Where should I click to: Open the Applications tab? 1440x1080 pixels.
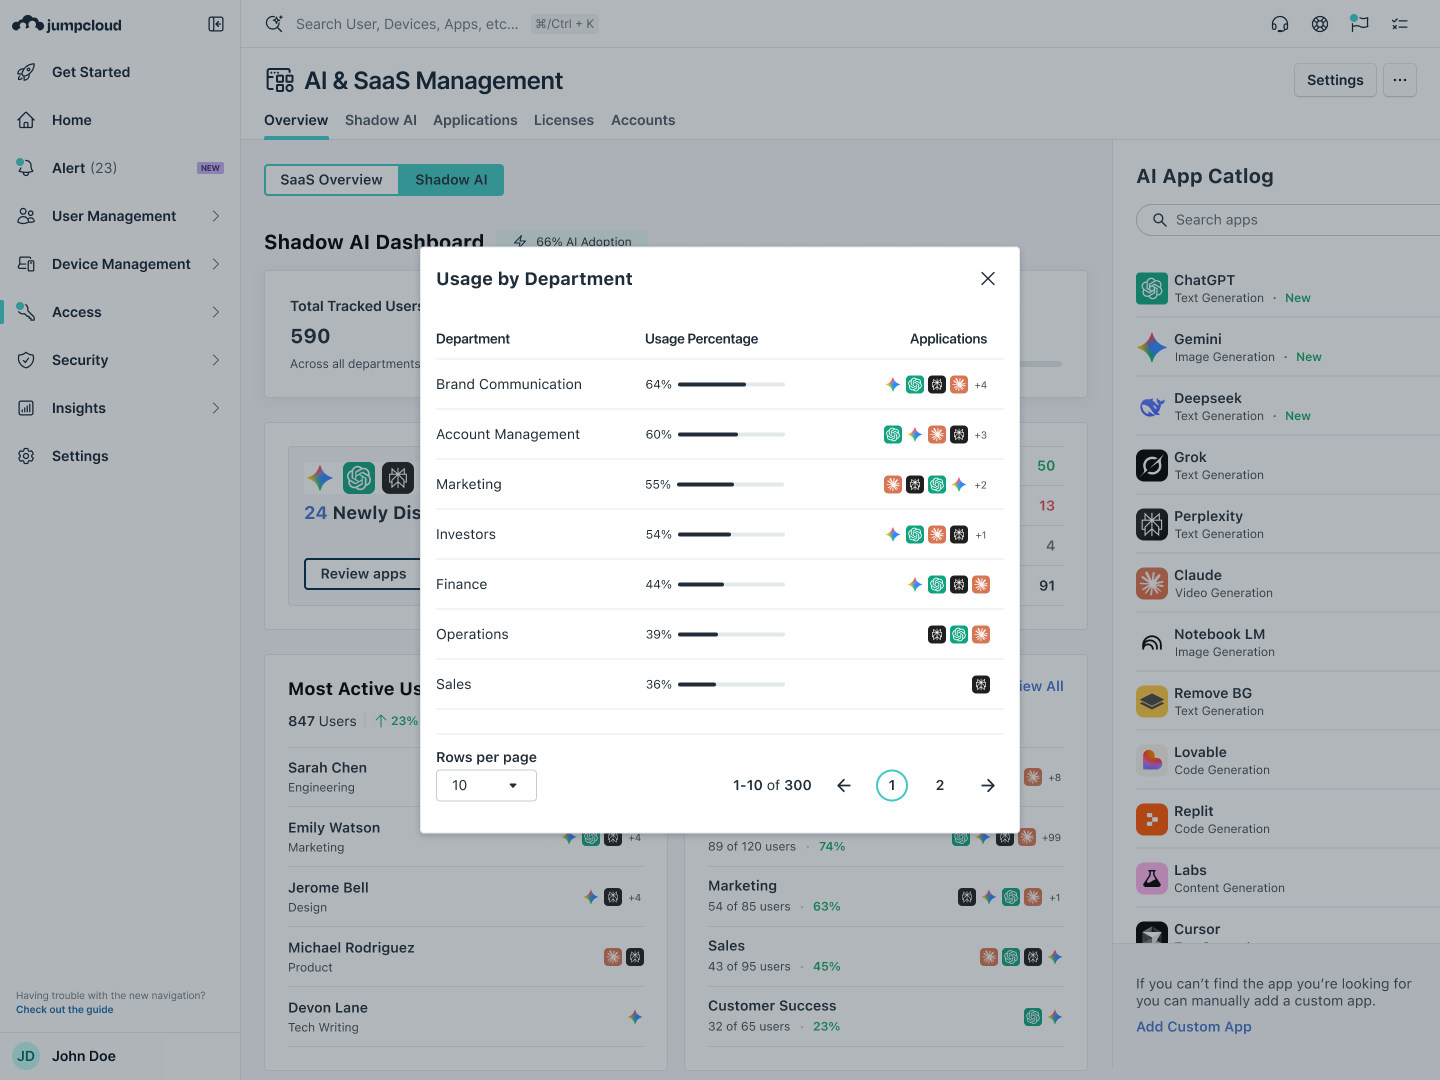475,120
